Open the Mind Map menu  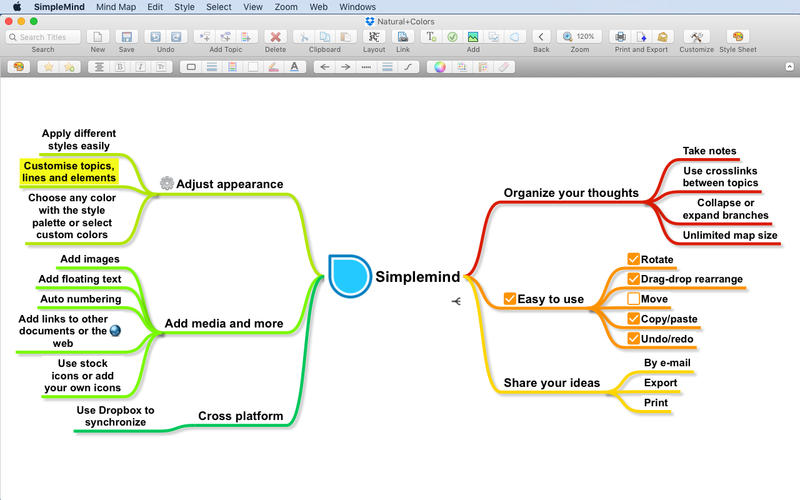point(116,7)
